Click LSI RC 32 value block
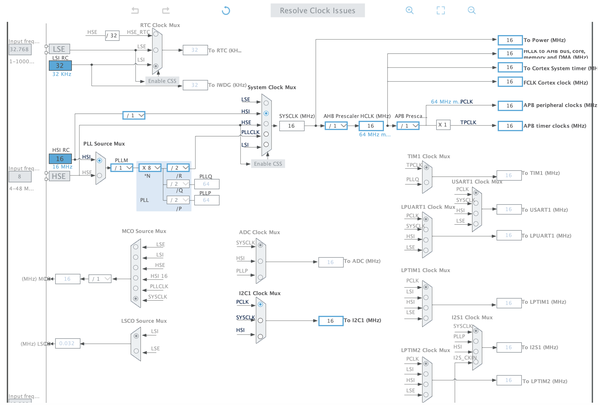The width and height of the screenshot is (600, 405). (60, 65)
